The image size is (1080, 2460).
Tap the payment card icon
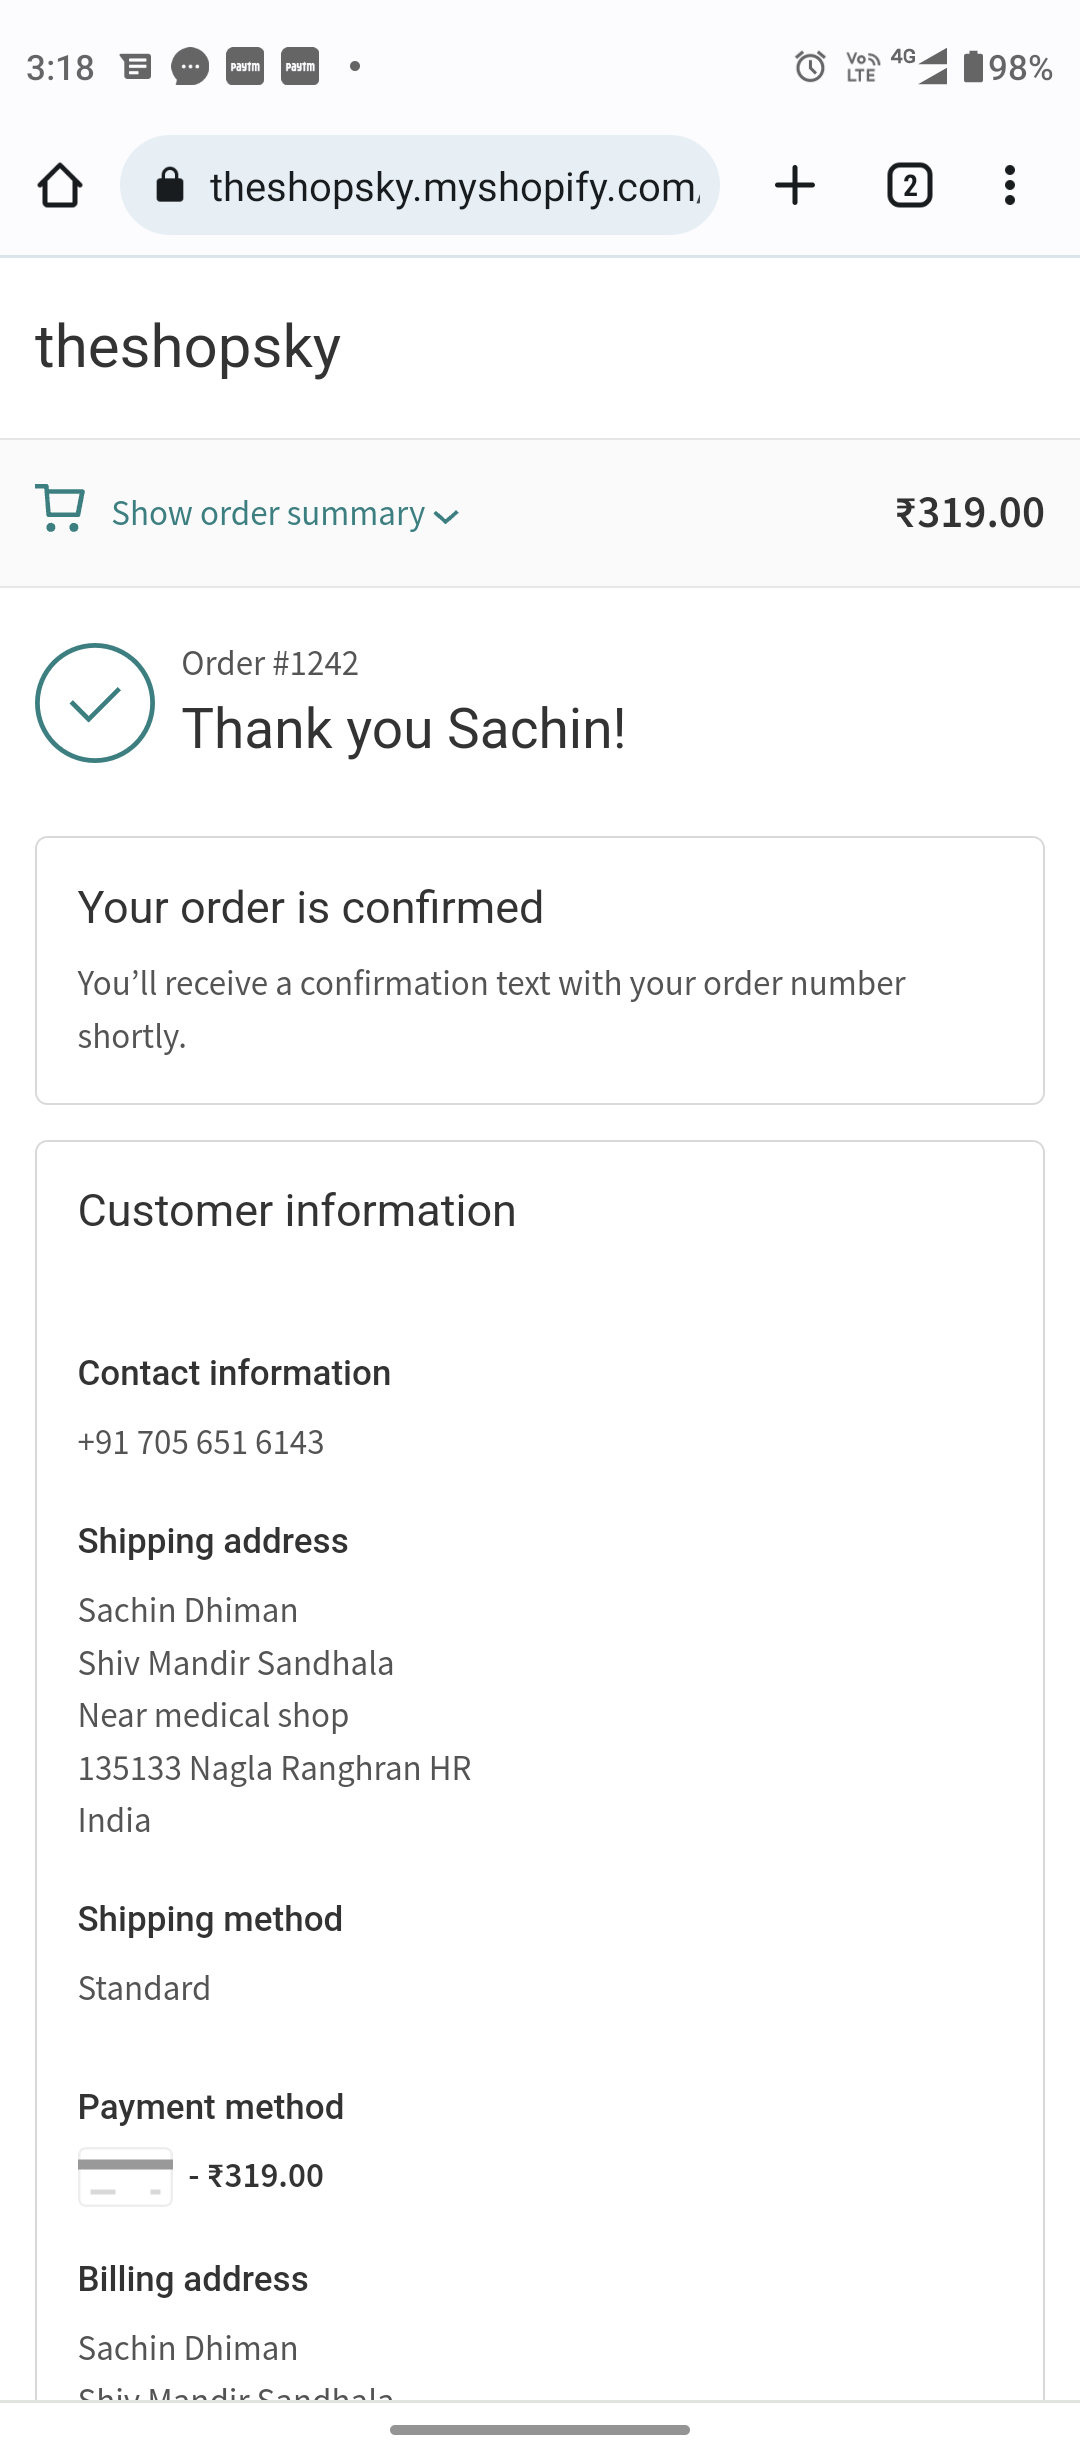(x=125, y=2176)
